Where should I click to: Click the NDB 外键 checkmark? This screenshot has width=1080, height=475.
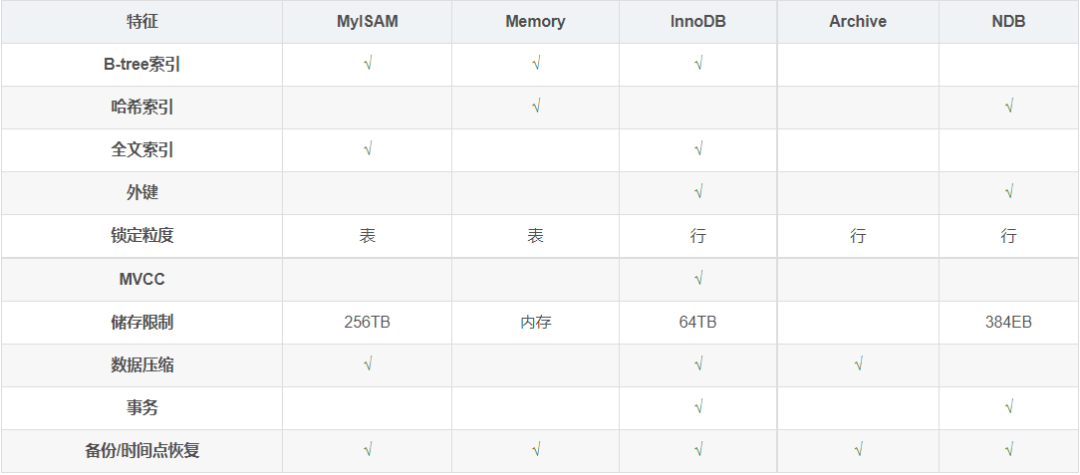click(x=1009, y=192)
